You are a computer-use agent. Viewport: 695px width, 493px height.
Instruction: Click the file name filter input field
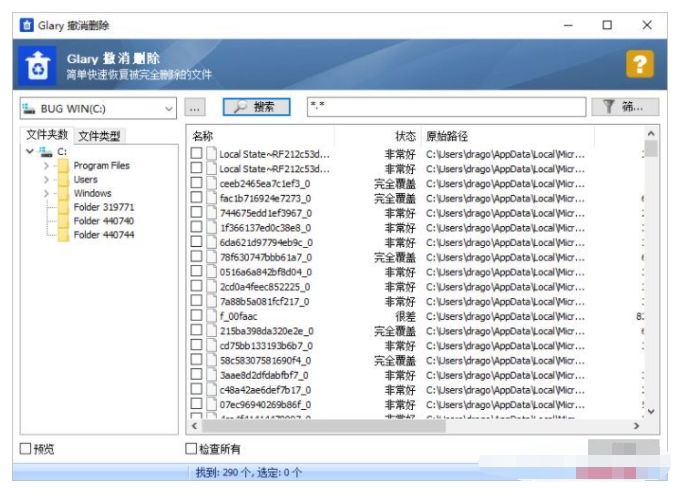coord(446,107)
